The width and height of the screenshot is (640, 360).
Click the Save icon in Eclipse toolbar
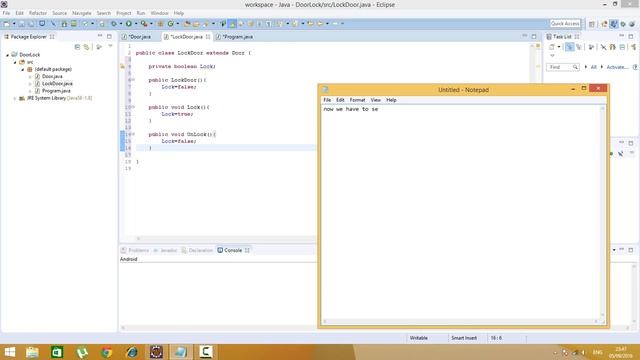[x=21, y=24]
